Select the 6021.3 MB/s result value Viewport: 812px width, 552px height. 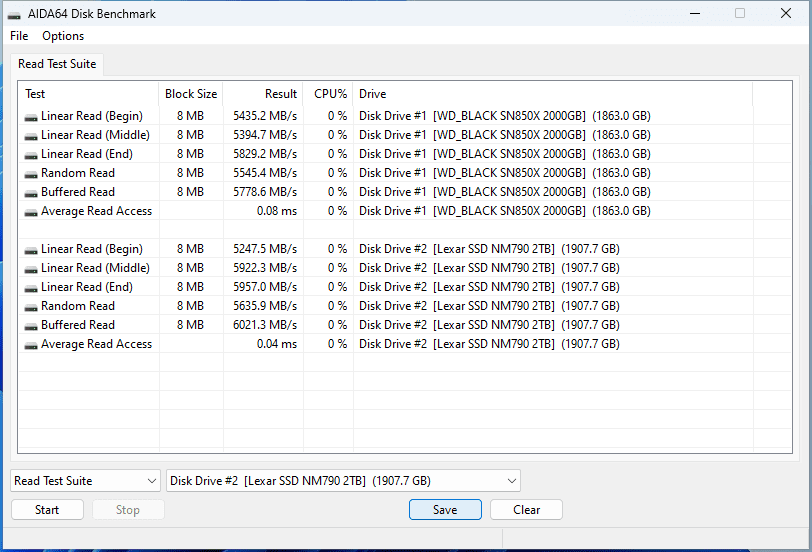(x=265, y=325)
